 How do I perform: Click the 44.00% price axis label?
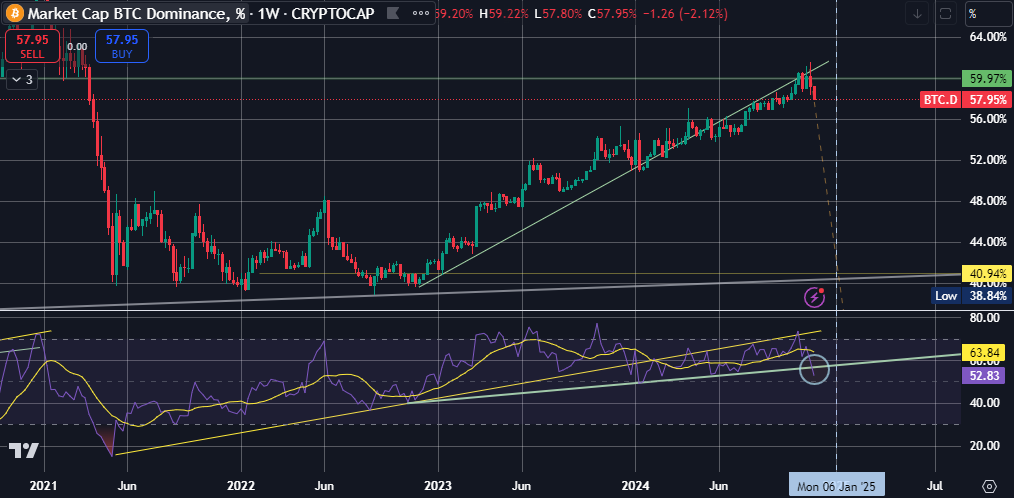(x=989, y=242)
